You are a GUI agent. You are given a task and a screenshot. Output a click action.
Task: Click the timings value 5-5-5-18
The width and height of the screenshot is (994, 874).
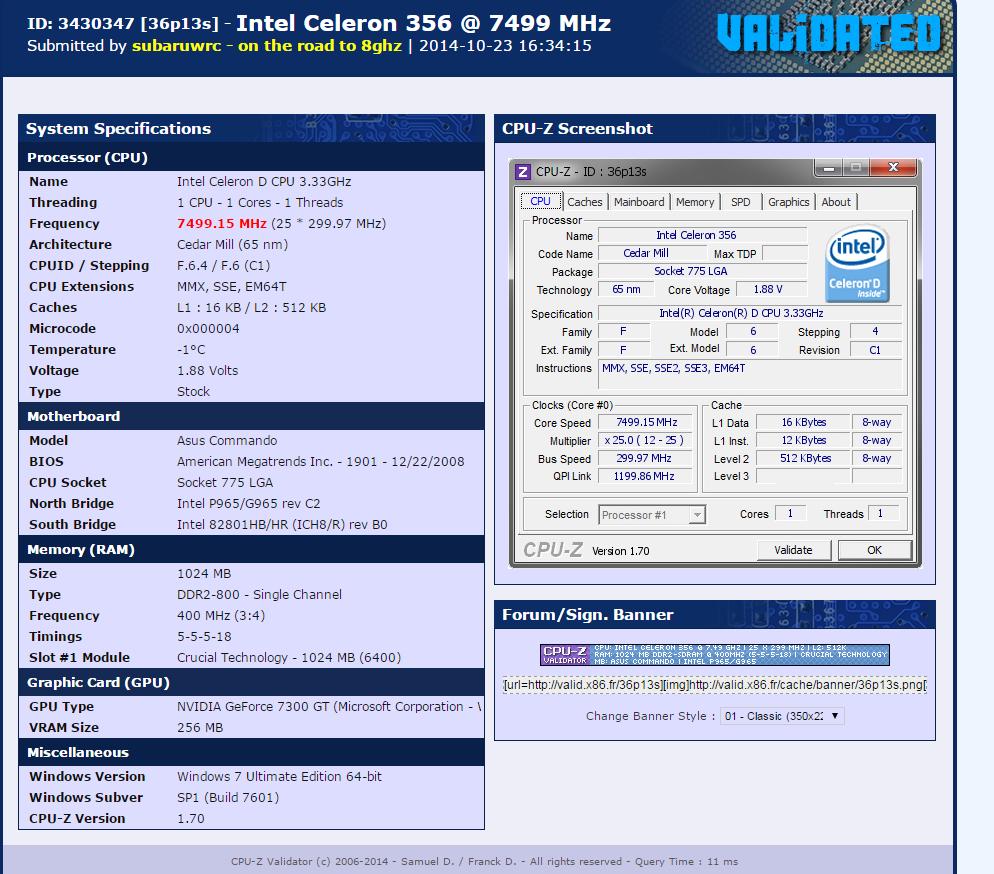(204, 636)
